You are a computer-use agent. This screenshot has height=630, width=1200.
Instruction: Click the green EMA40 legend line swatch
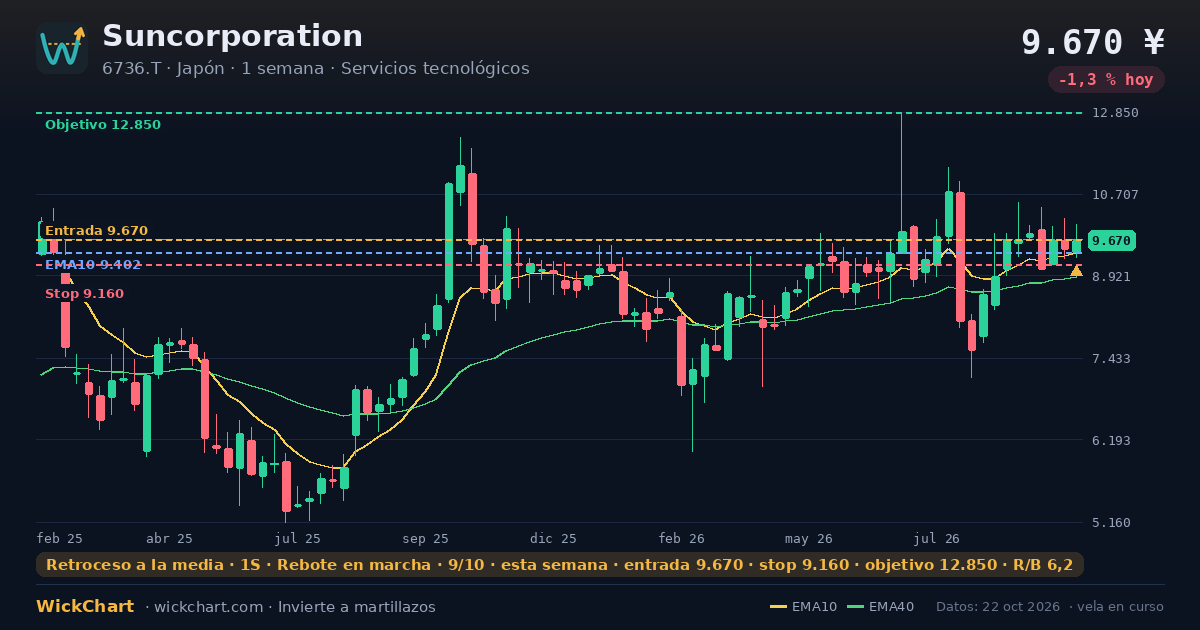855,607
